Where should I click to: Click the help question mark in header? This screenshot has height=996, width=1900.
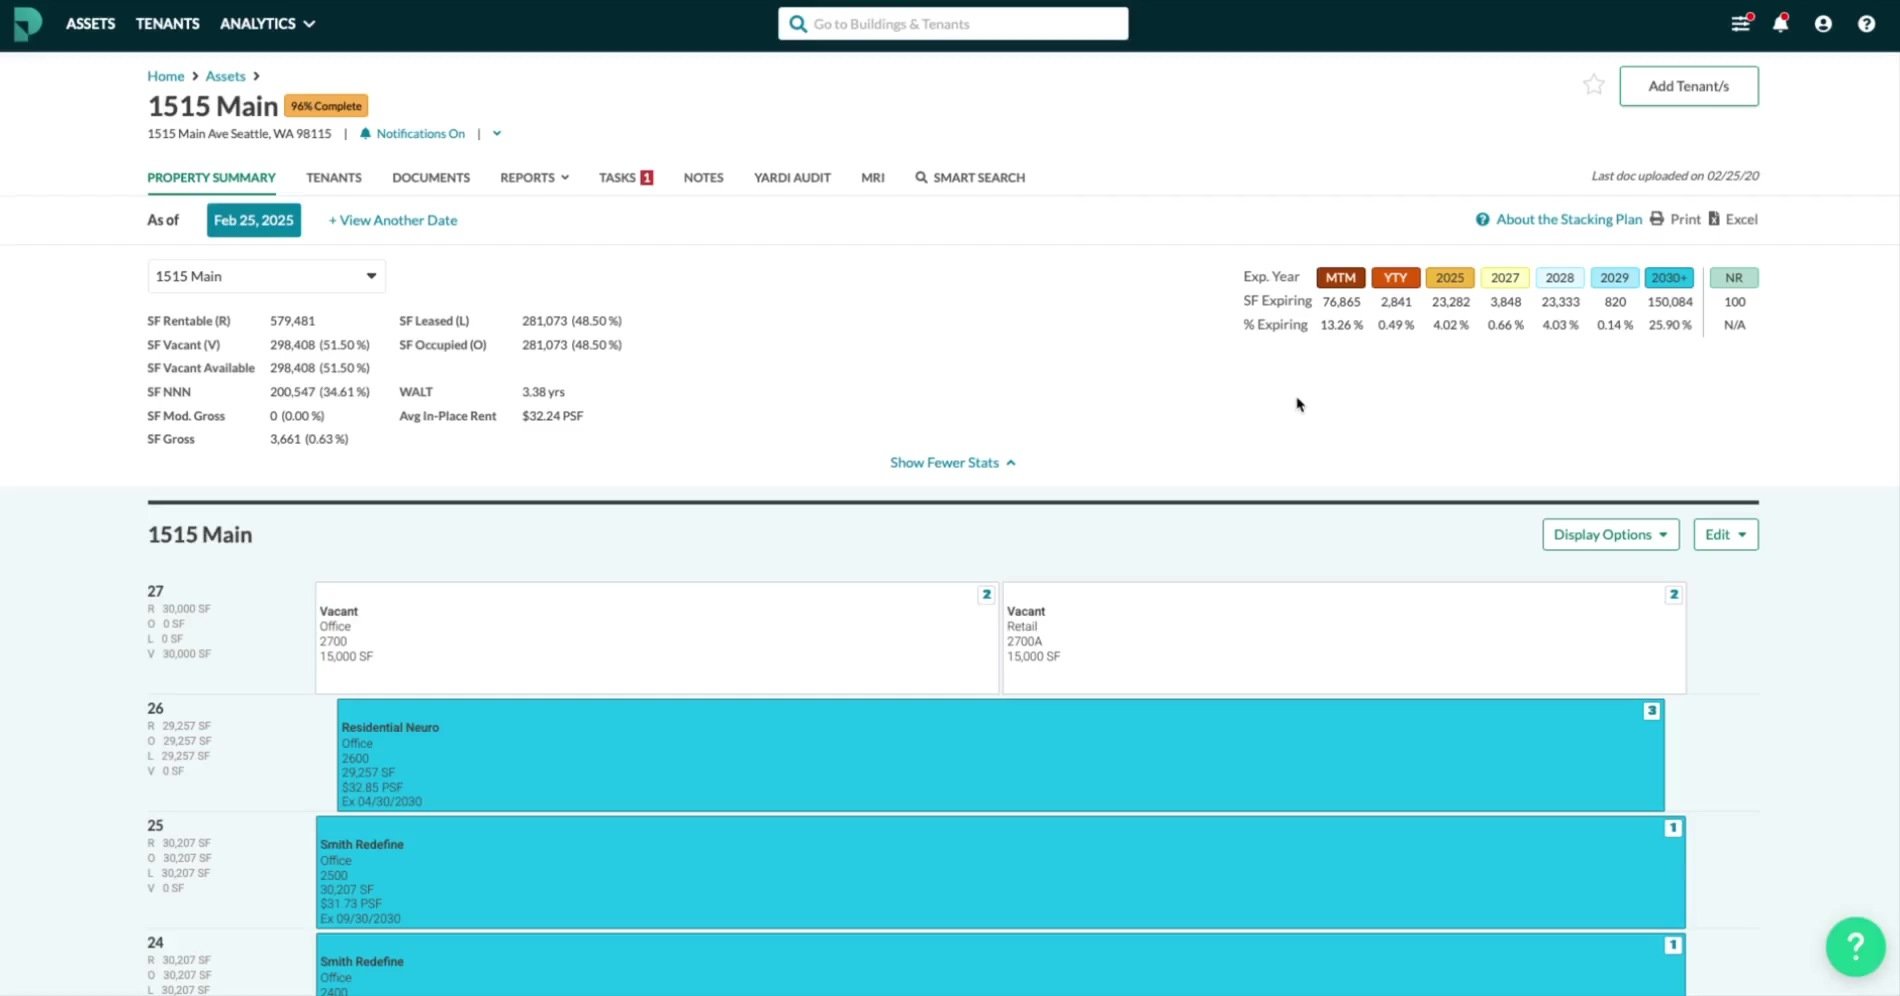(x=1866, y=24)
